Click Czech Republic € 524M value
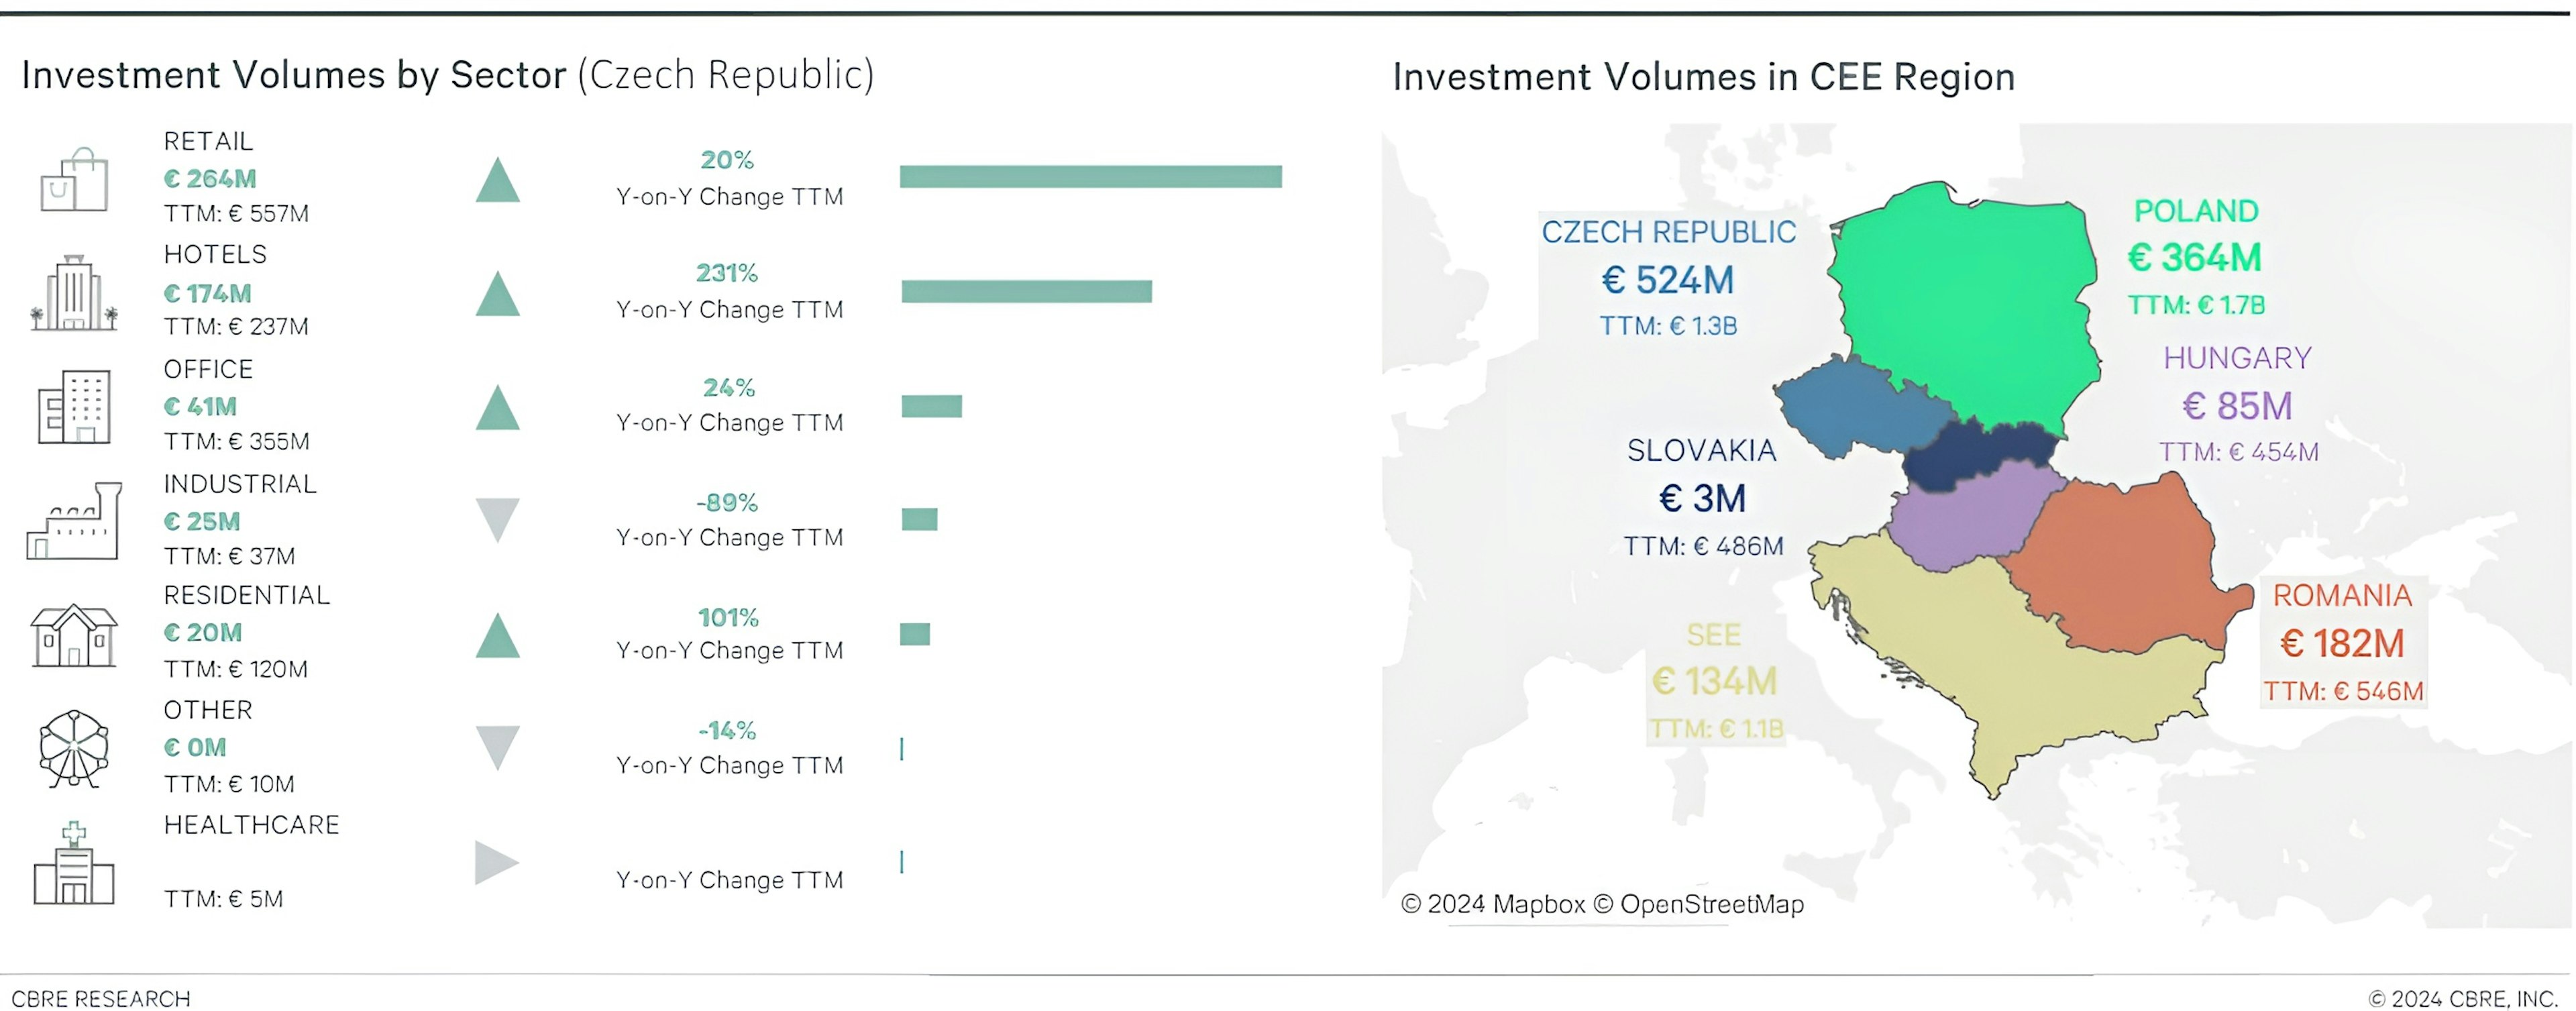 click(x=1668, y=280)
